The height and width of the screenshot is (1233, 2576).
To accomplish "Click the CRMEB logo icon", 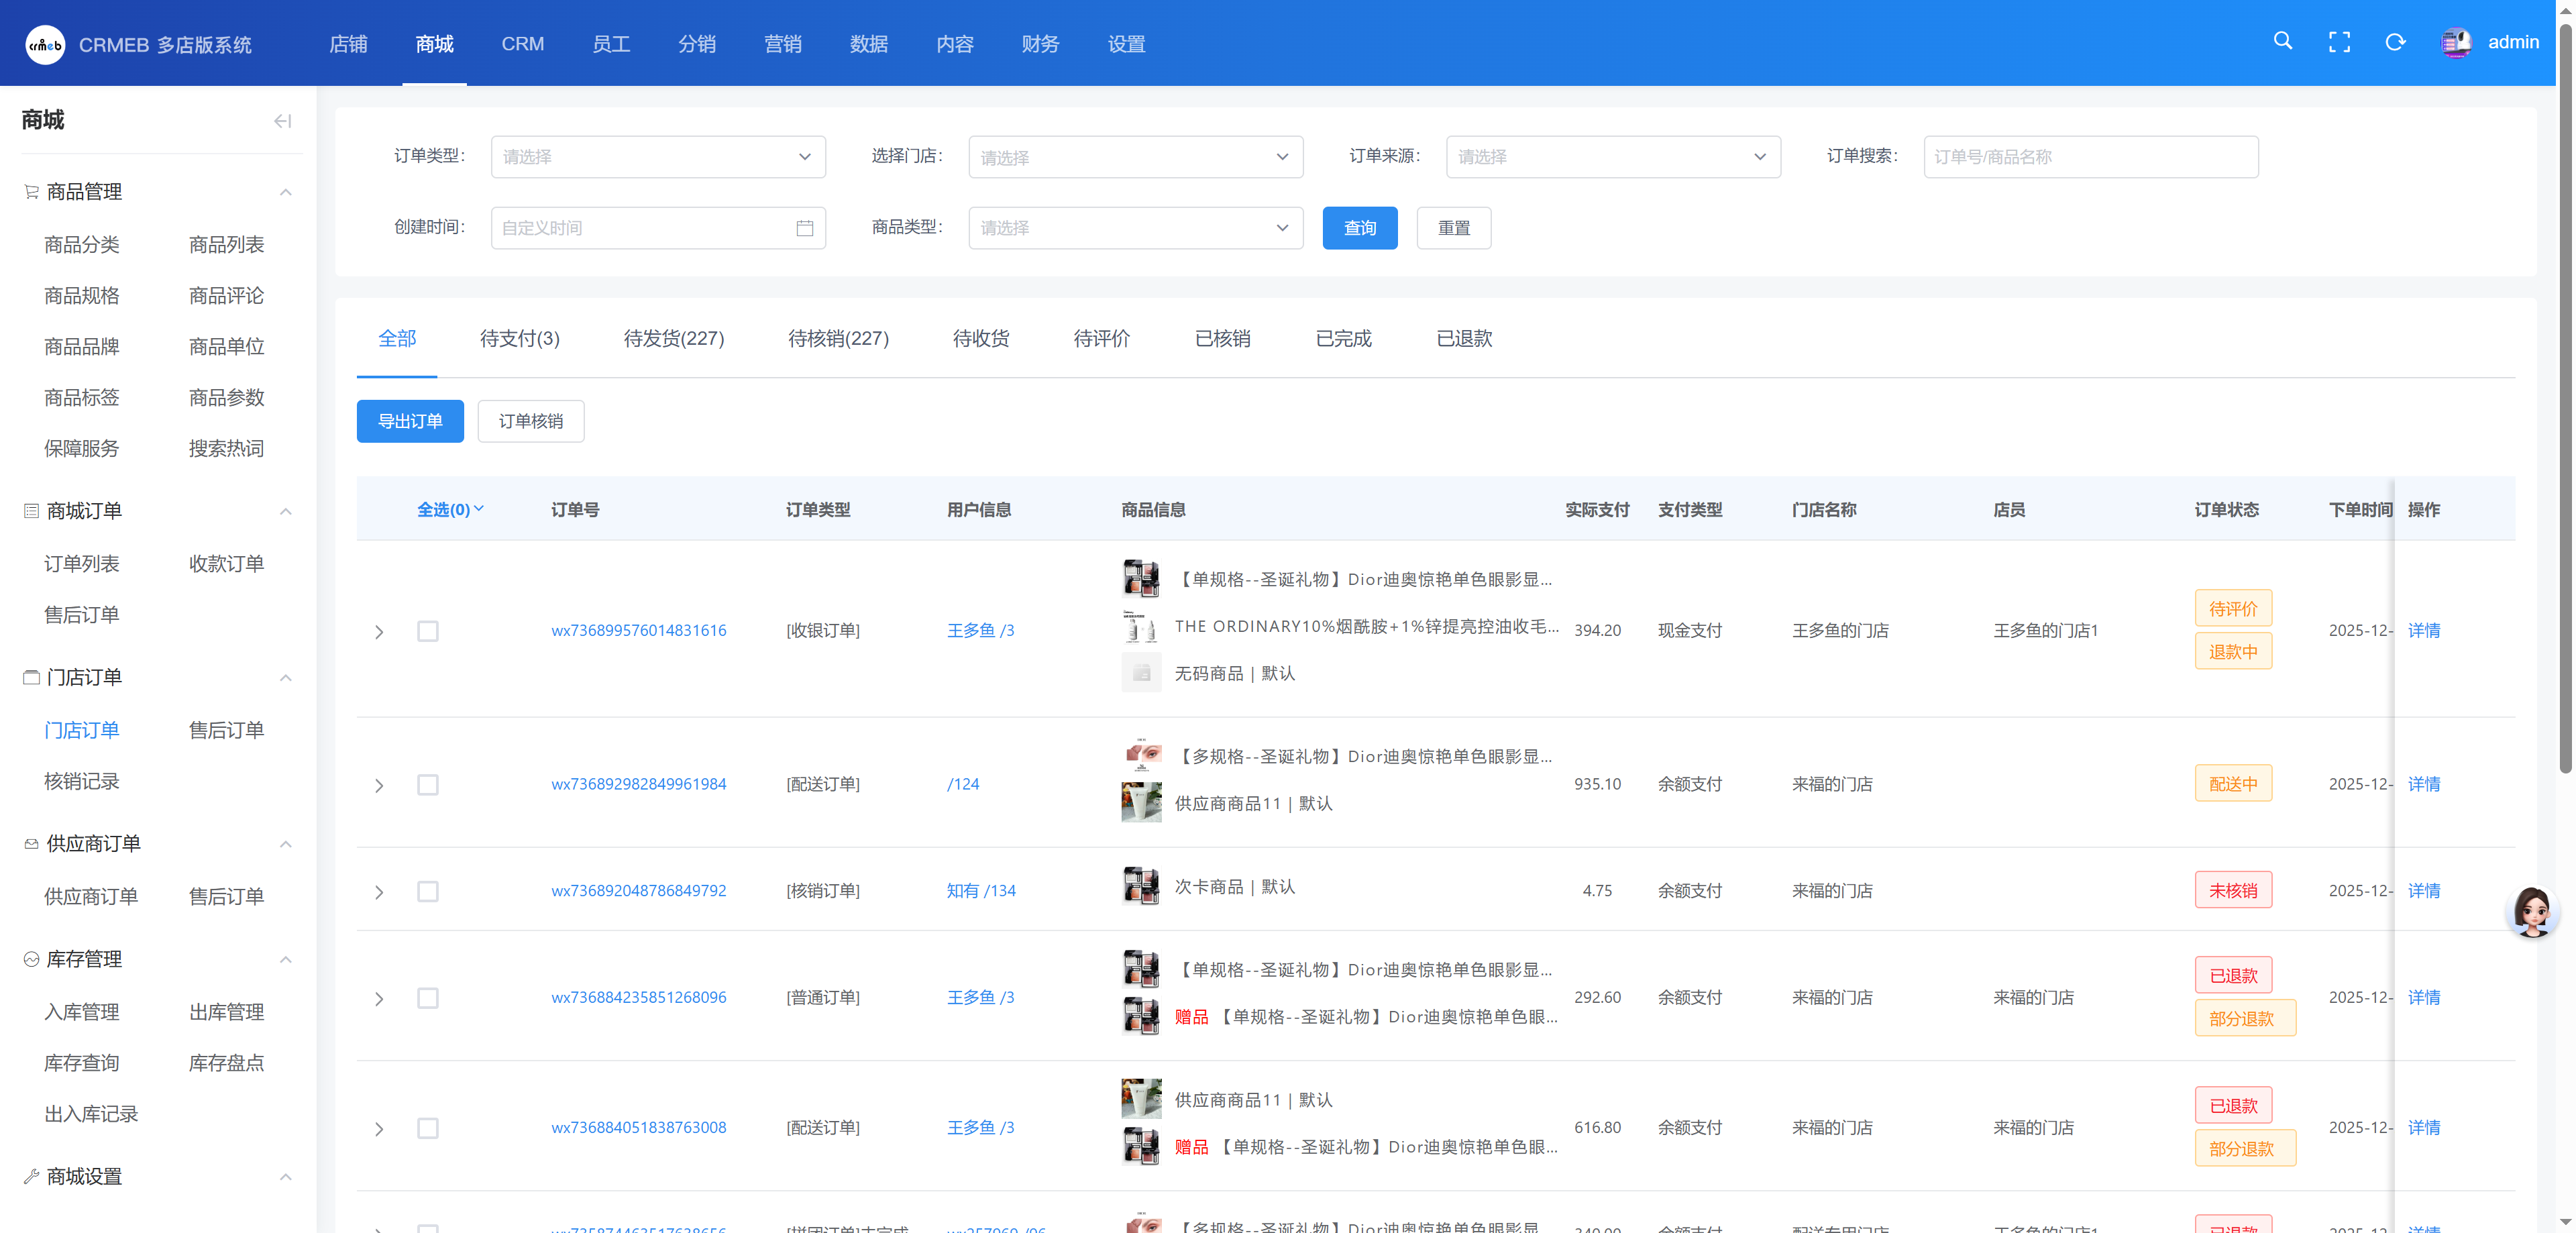I will pos(45,44).
